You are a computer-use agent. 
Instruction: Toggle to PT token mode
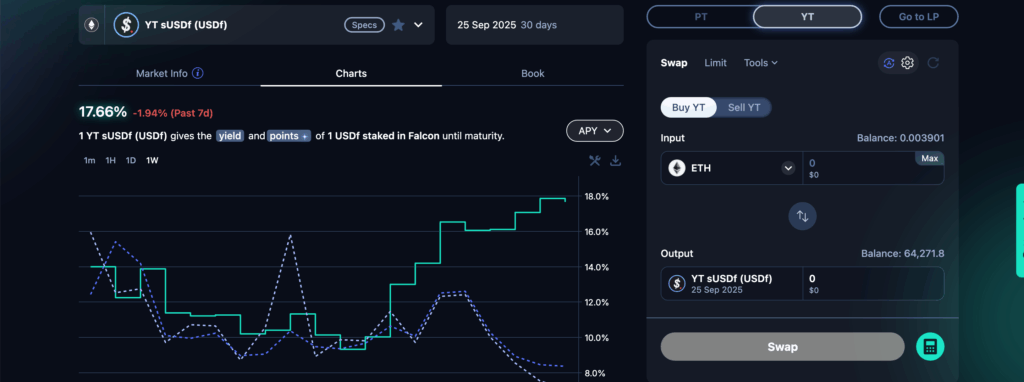(x=700, y=17)
